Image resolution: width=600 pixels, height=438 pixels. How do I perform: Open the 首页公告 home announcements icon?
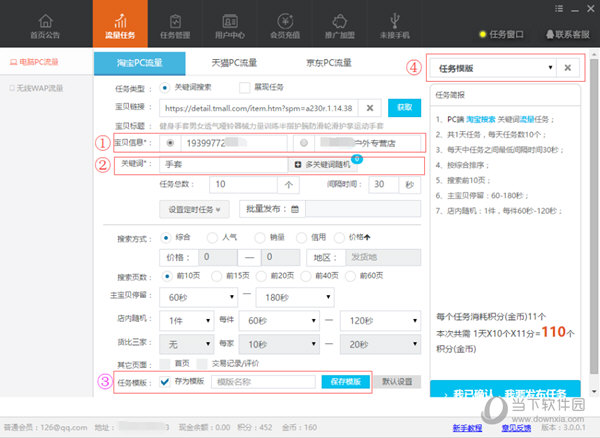point(44,22)
